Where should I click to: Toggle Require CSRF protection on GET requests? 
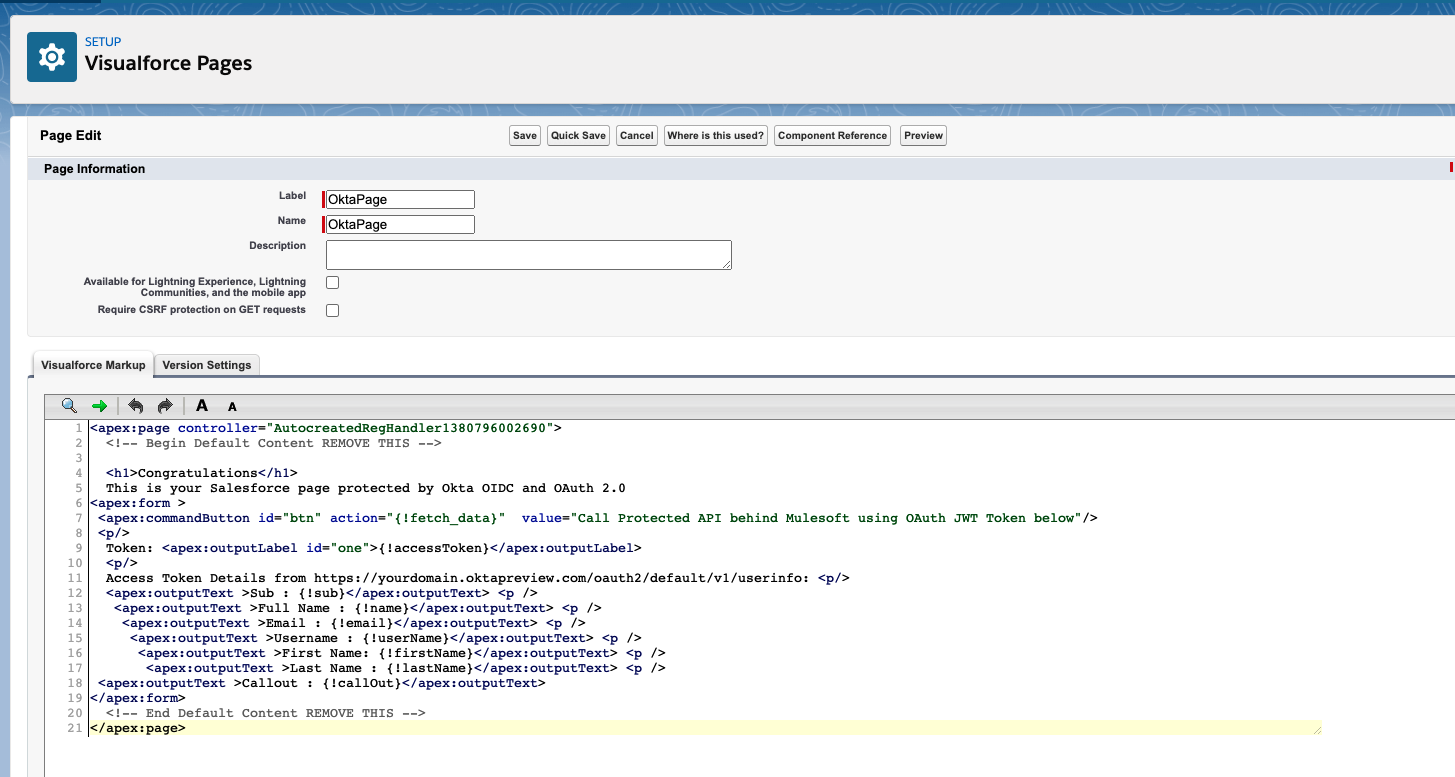[x=333, y=311]
